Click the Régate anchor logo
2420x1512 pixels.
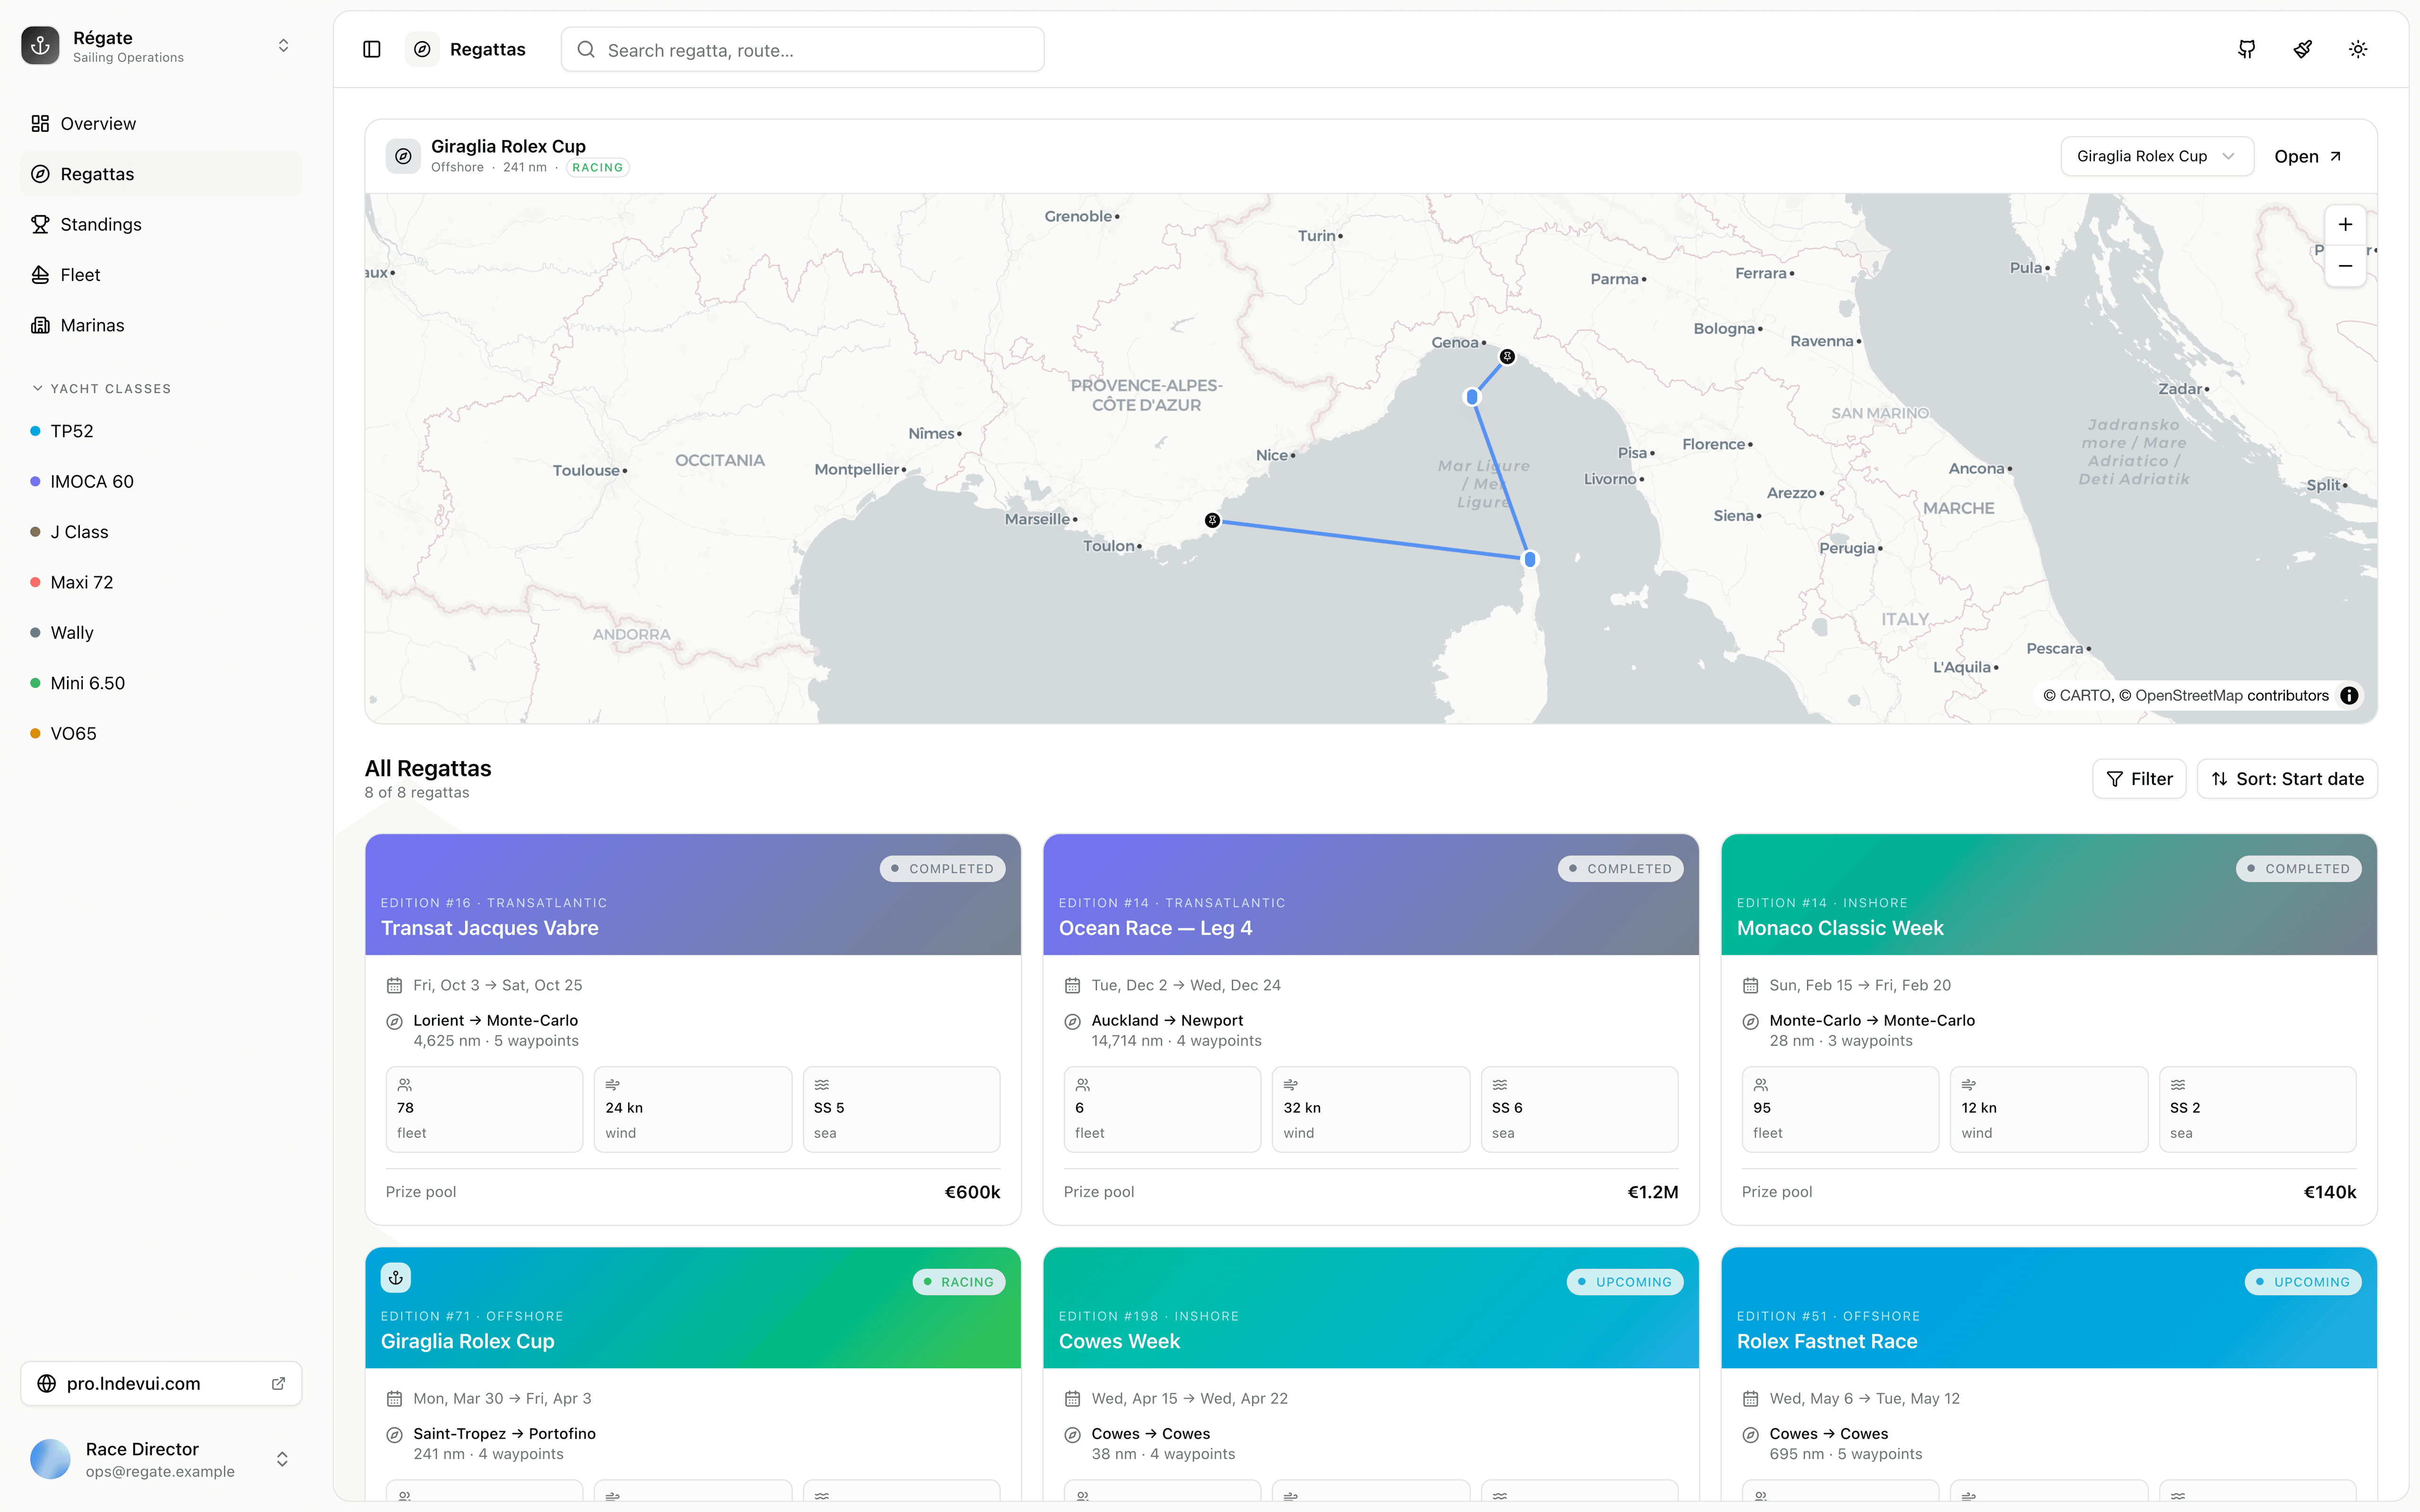40,46
